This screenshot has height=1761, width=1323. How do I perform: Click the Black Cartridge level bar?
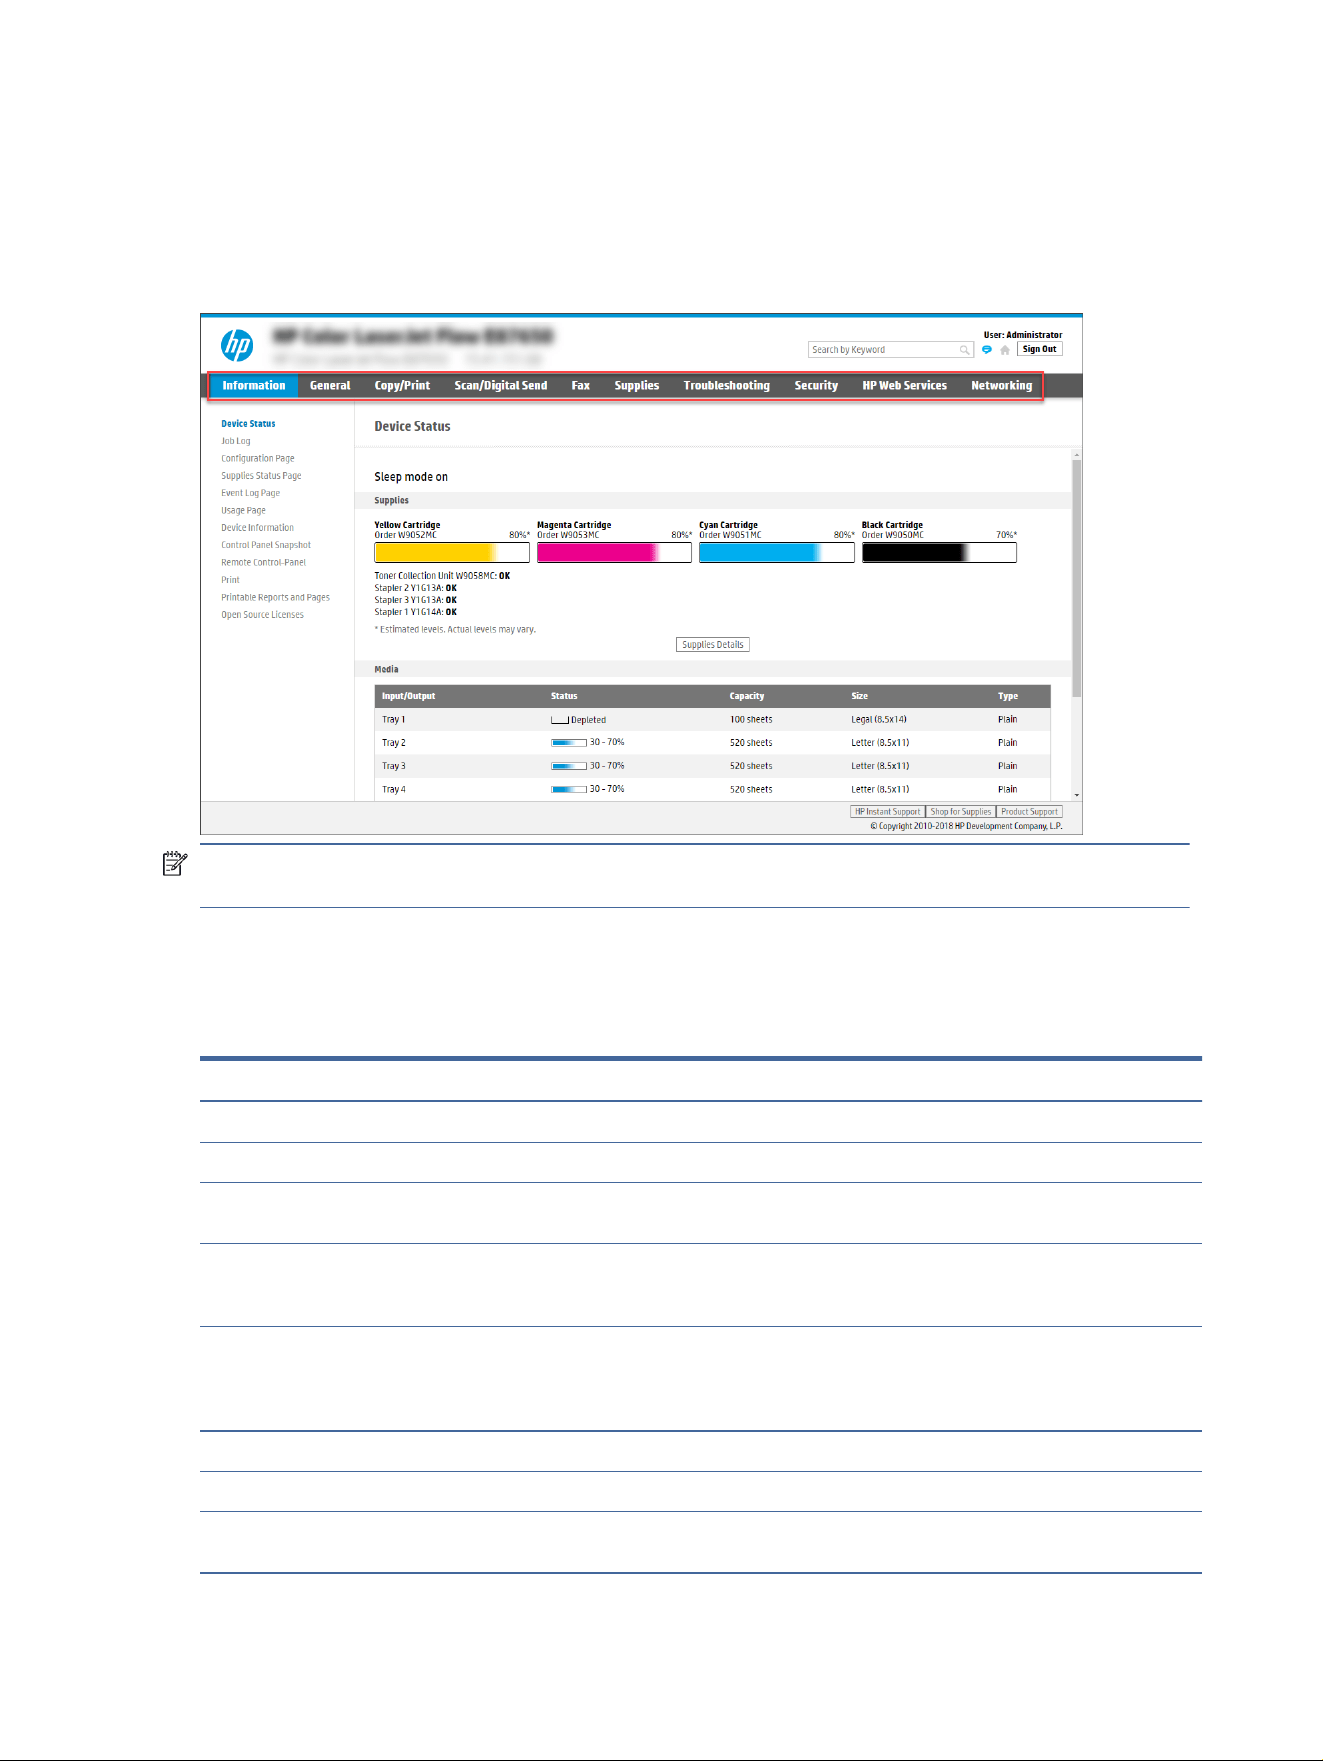[x=939, y=553]
